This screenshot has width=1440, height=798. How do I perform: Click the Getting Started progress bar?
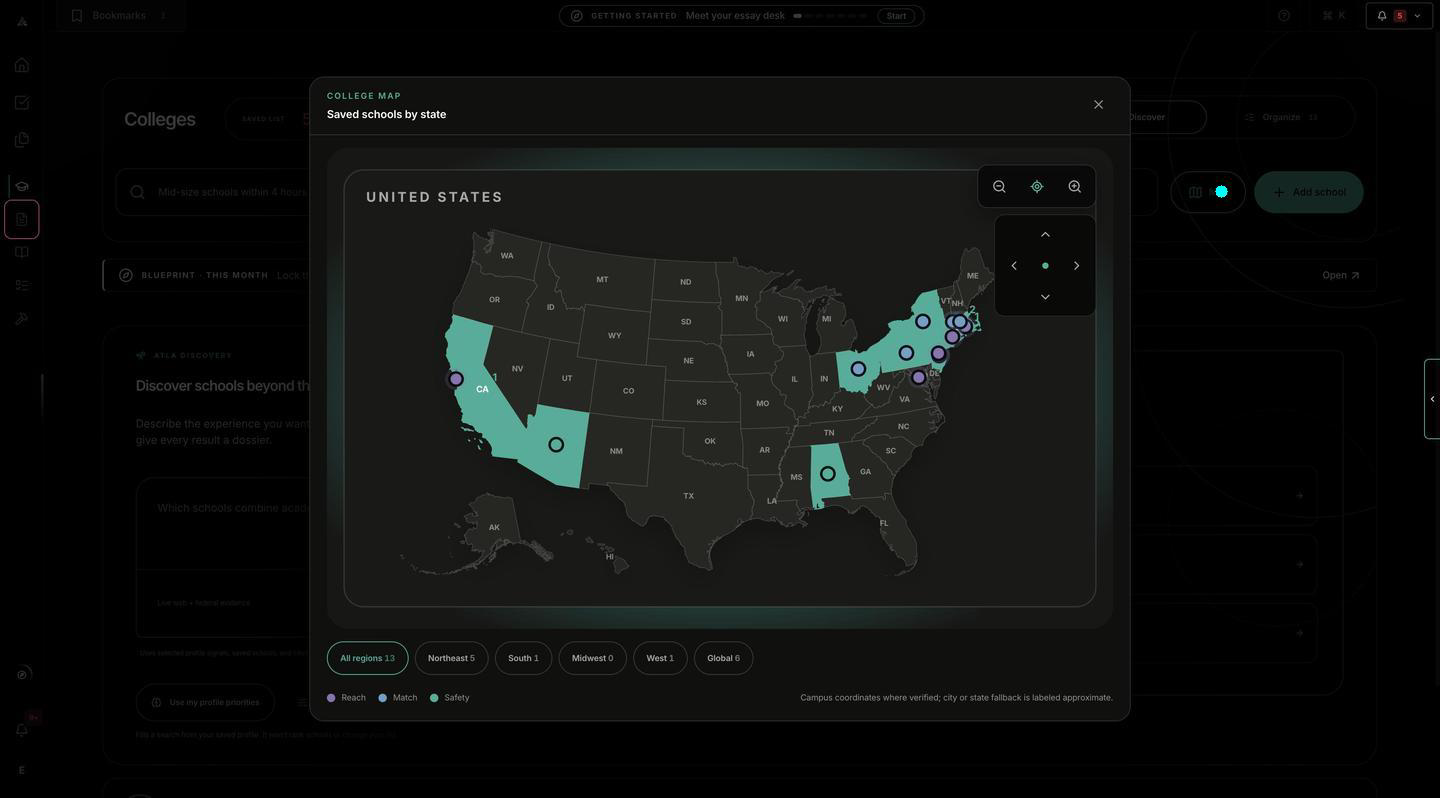click(830, 16)
